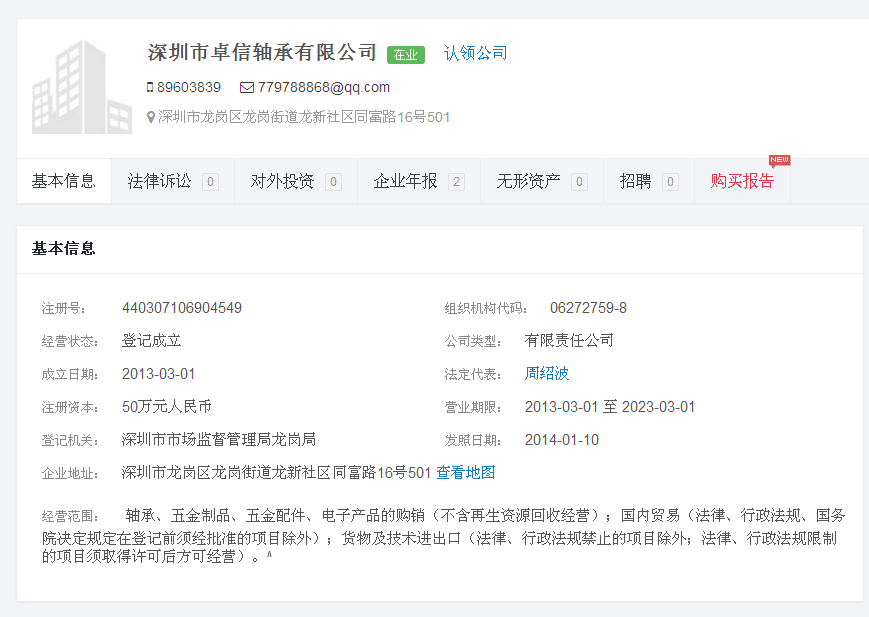Click the email address 779788868@qq.com

323,87
